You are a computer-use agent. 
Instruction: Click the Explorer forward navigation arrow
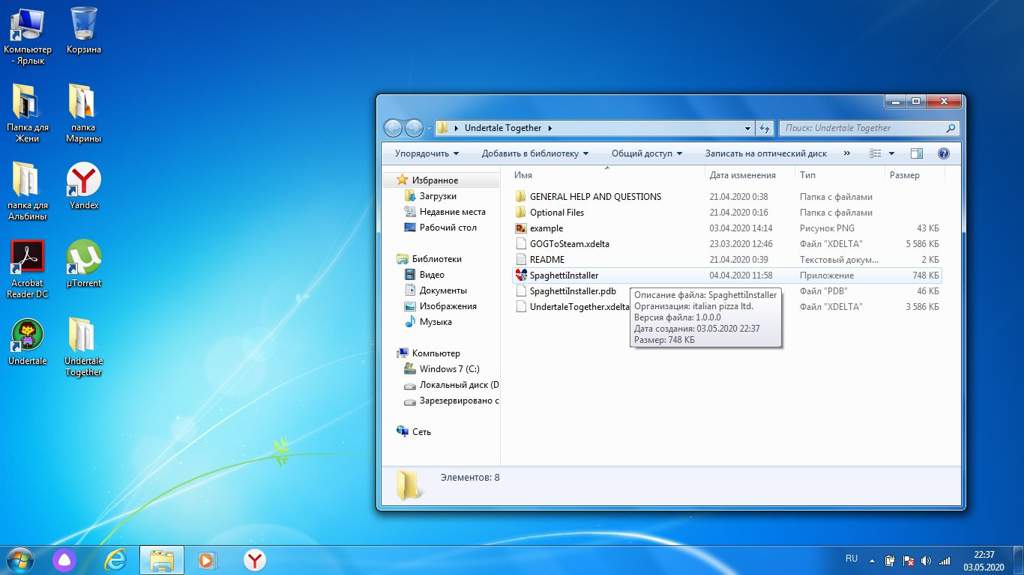point(413,128)
